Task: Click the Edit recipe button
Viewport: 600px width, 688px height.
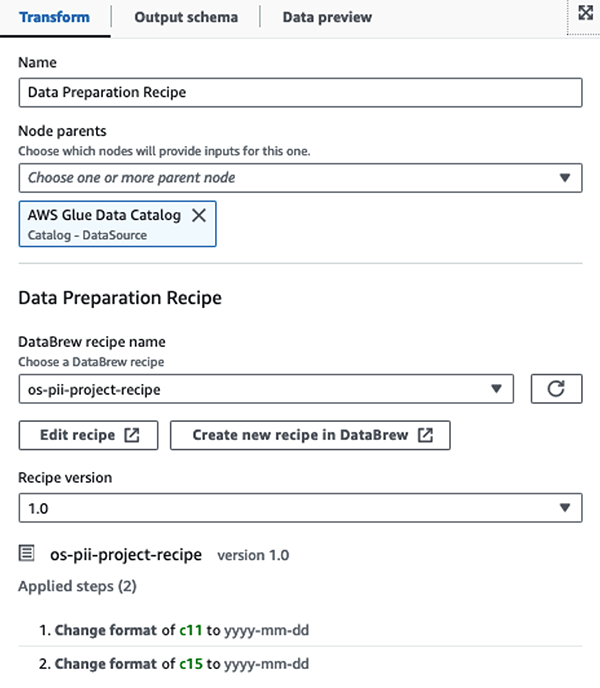Action: [88, 435]
